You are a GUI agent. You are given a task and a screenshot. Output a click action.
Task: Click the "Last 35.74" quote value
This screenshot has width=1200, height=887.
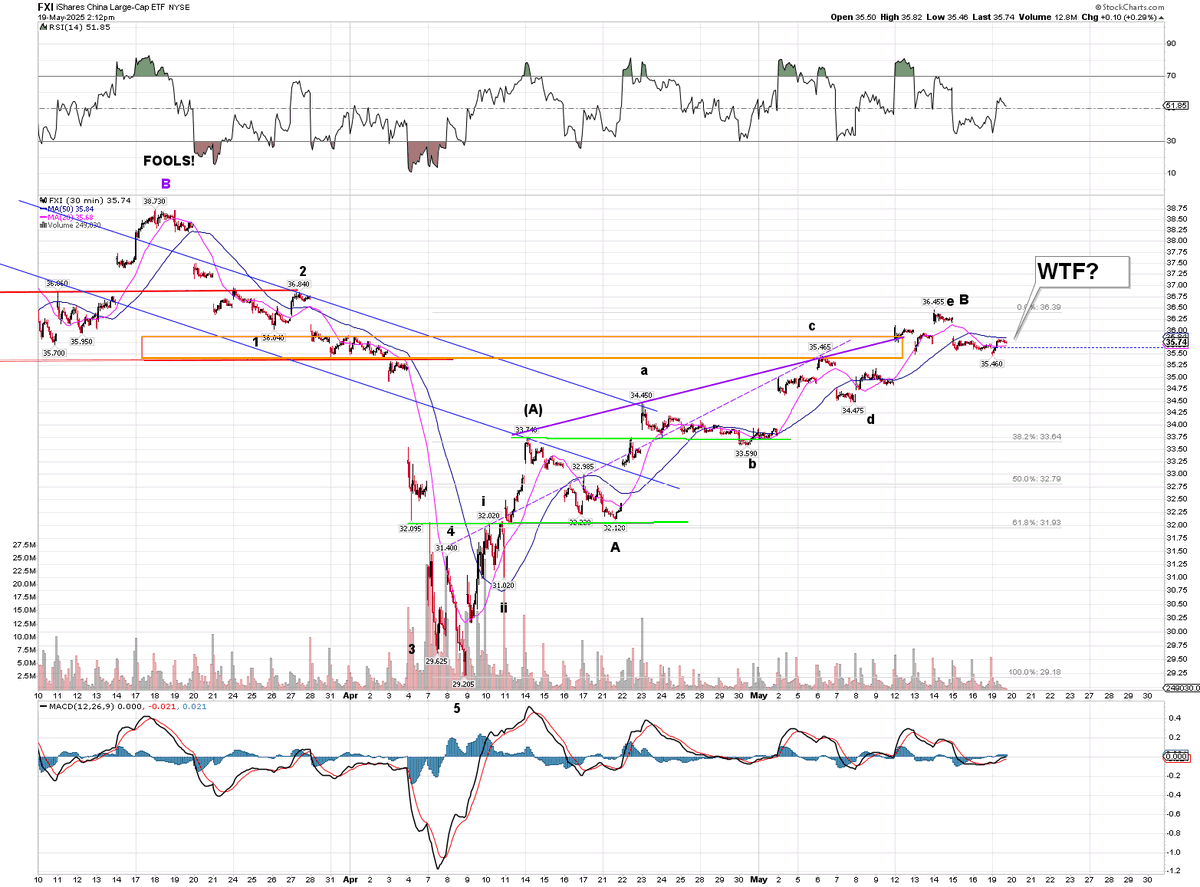991,17
